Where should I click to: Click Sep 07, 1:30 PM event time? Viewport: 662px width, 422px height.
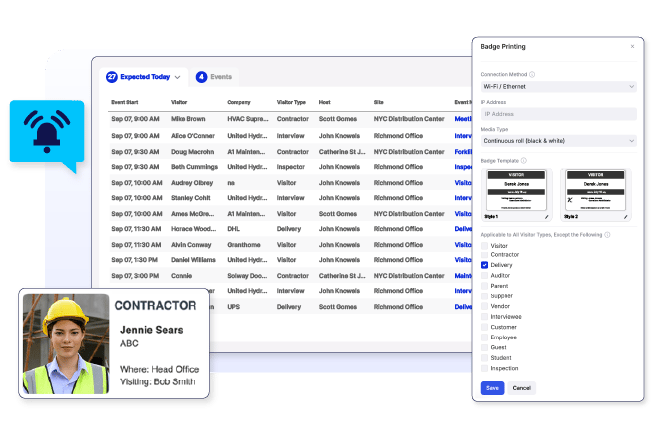pyautogui.click(x=134, y=260)
